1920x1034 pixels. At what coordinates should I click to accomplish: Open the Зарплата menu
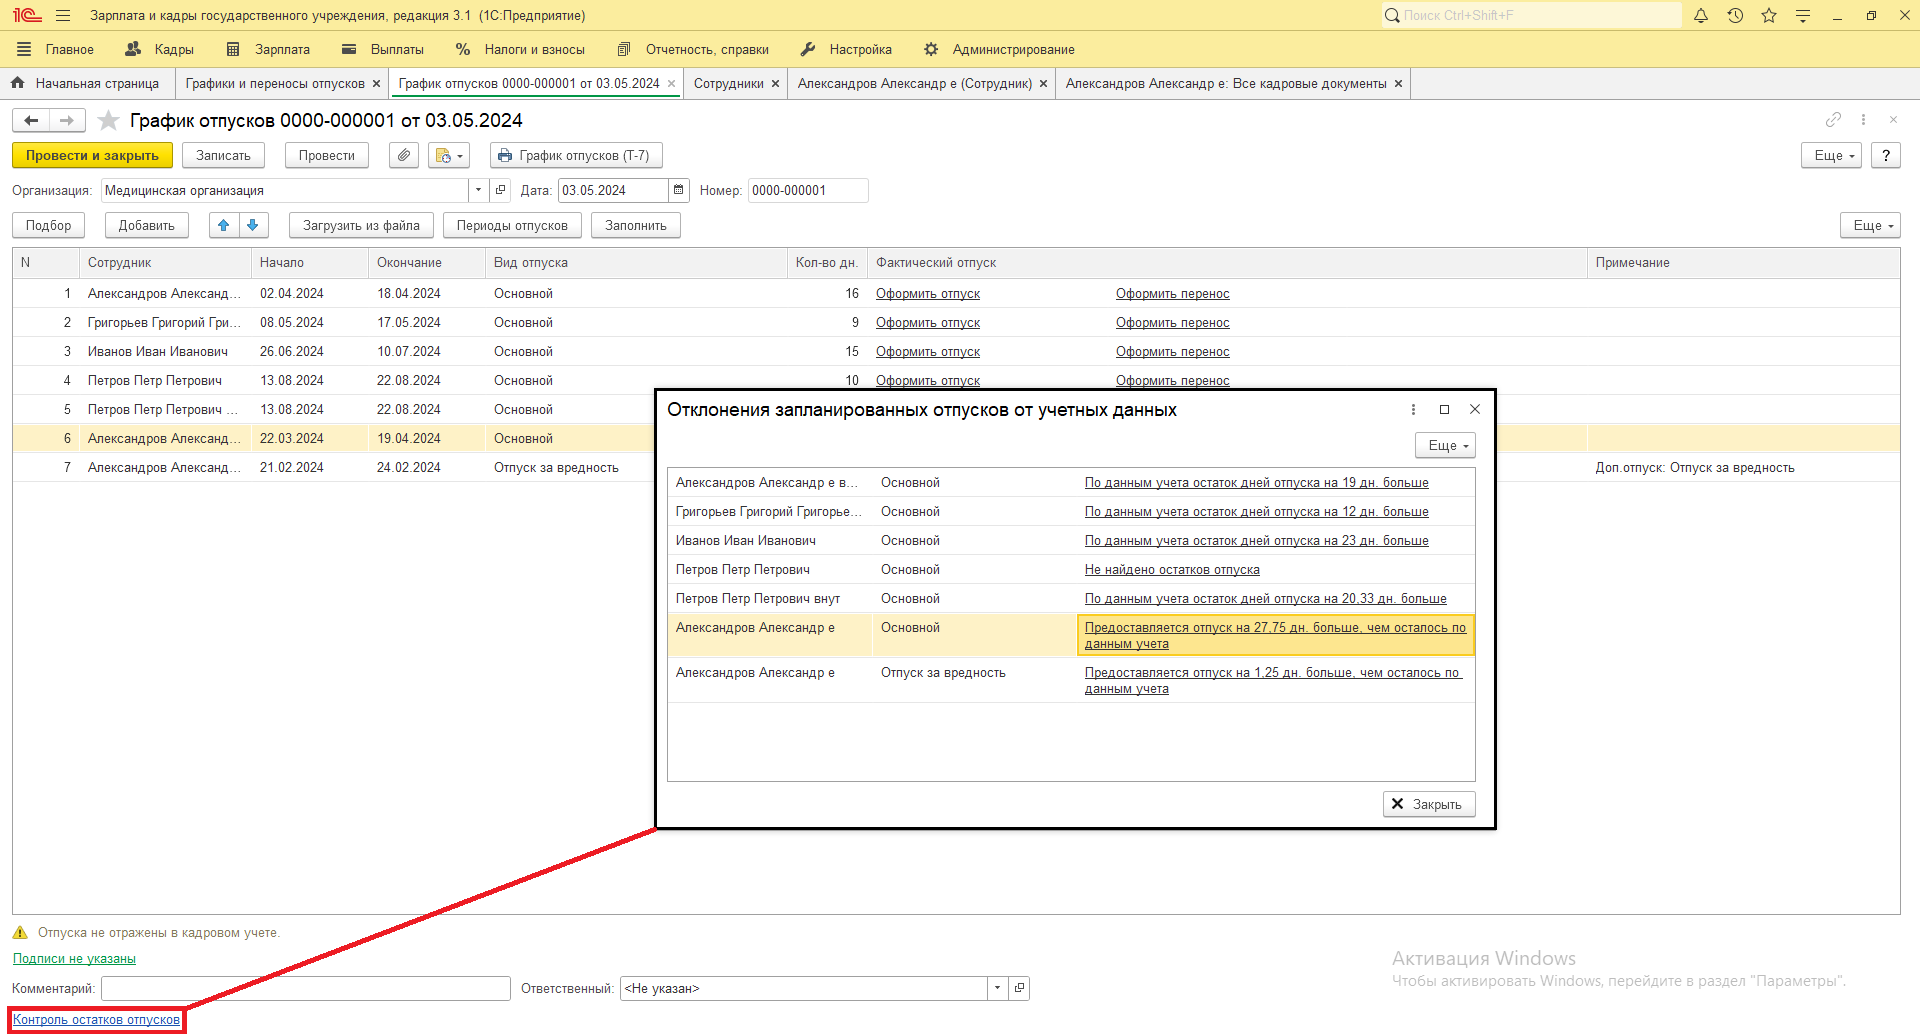click(269, 50)
